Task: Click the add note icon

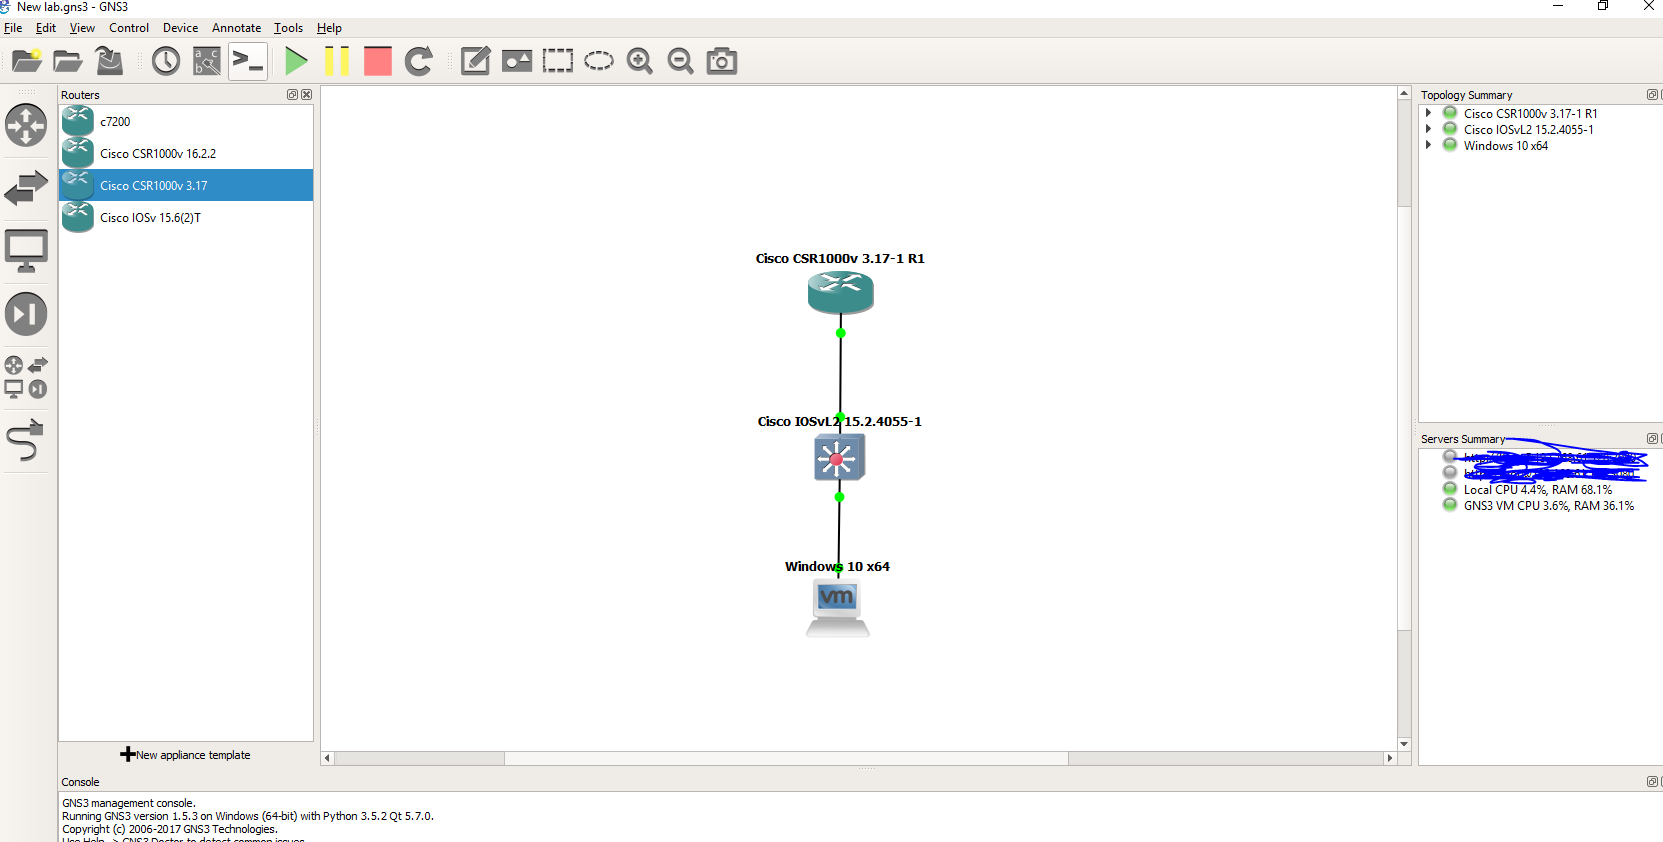Action: (x=475, y=61)
